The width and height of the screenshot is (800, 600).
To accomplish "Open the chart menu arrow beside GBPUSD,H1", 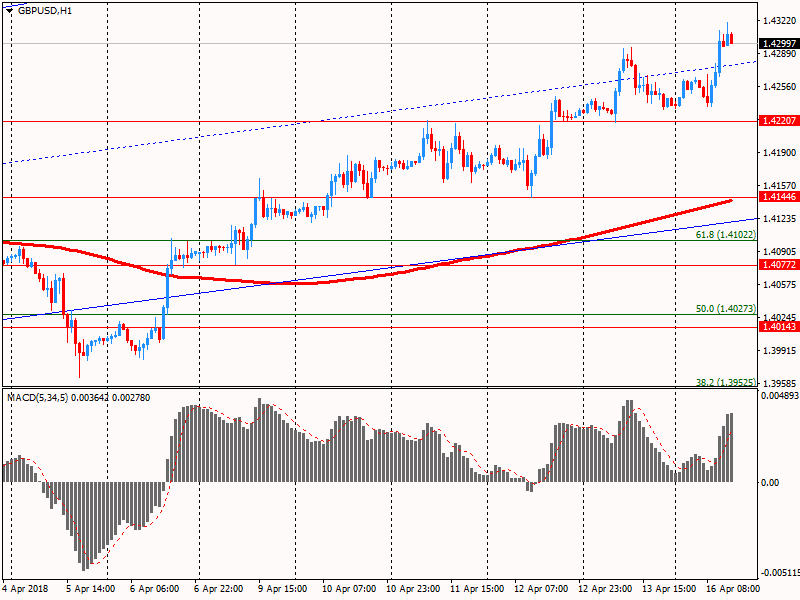I will click(9, 11).
